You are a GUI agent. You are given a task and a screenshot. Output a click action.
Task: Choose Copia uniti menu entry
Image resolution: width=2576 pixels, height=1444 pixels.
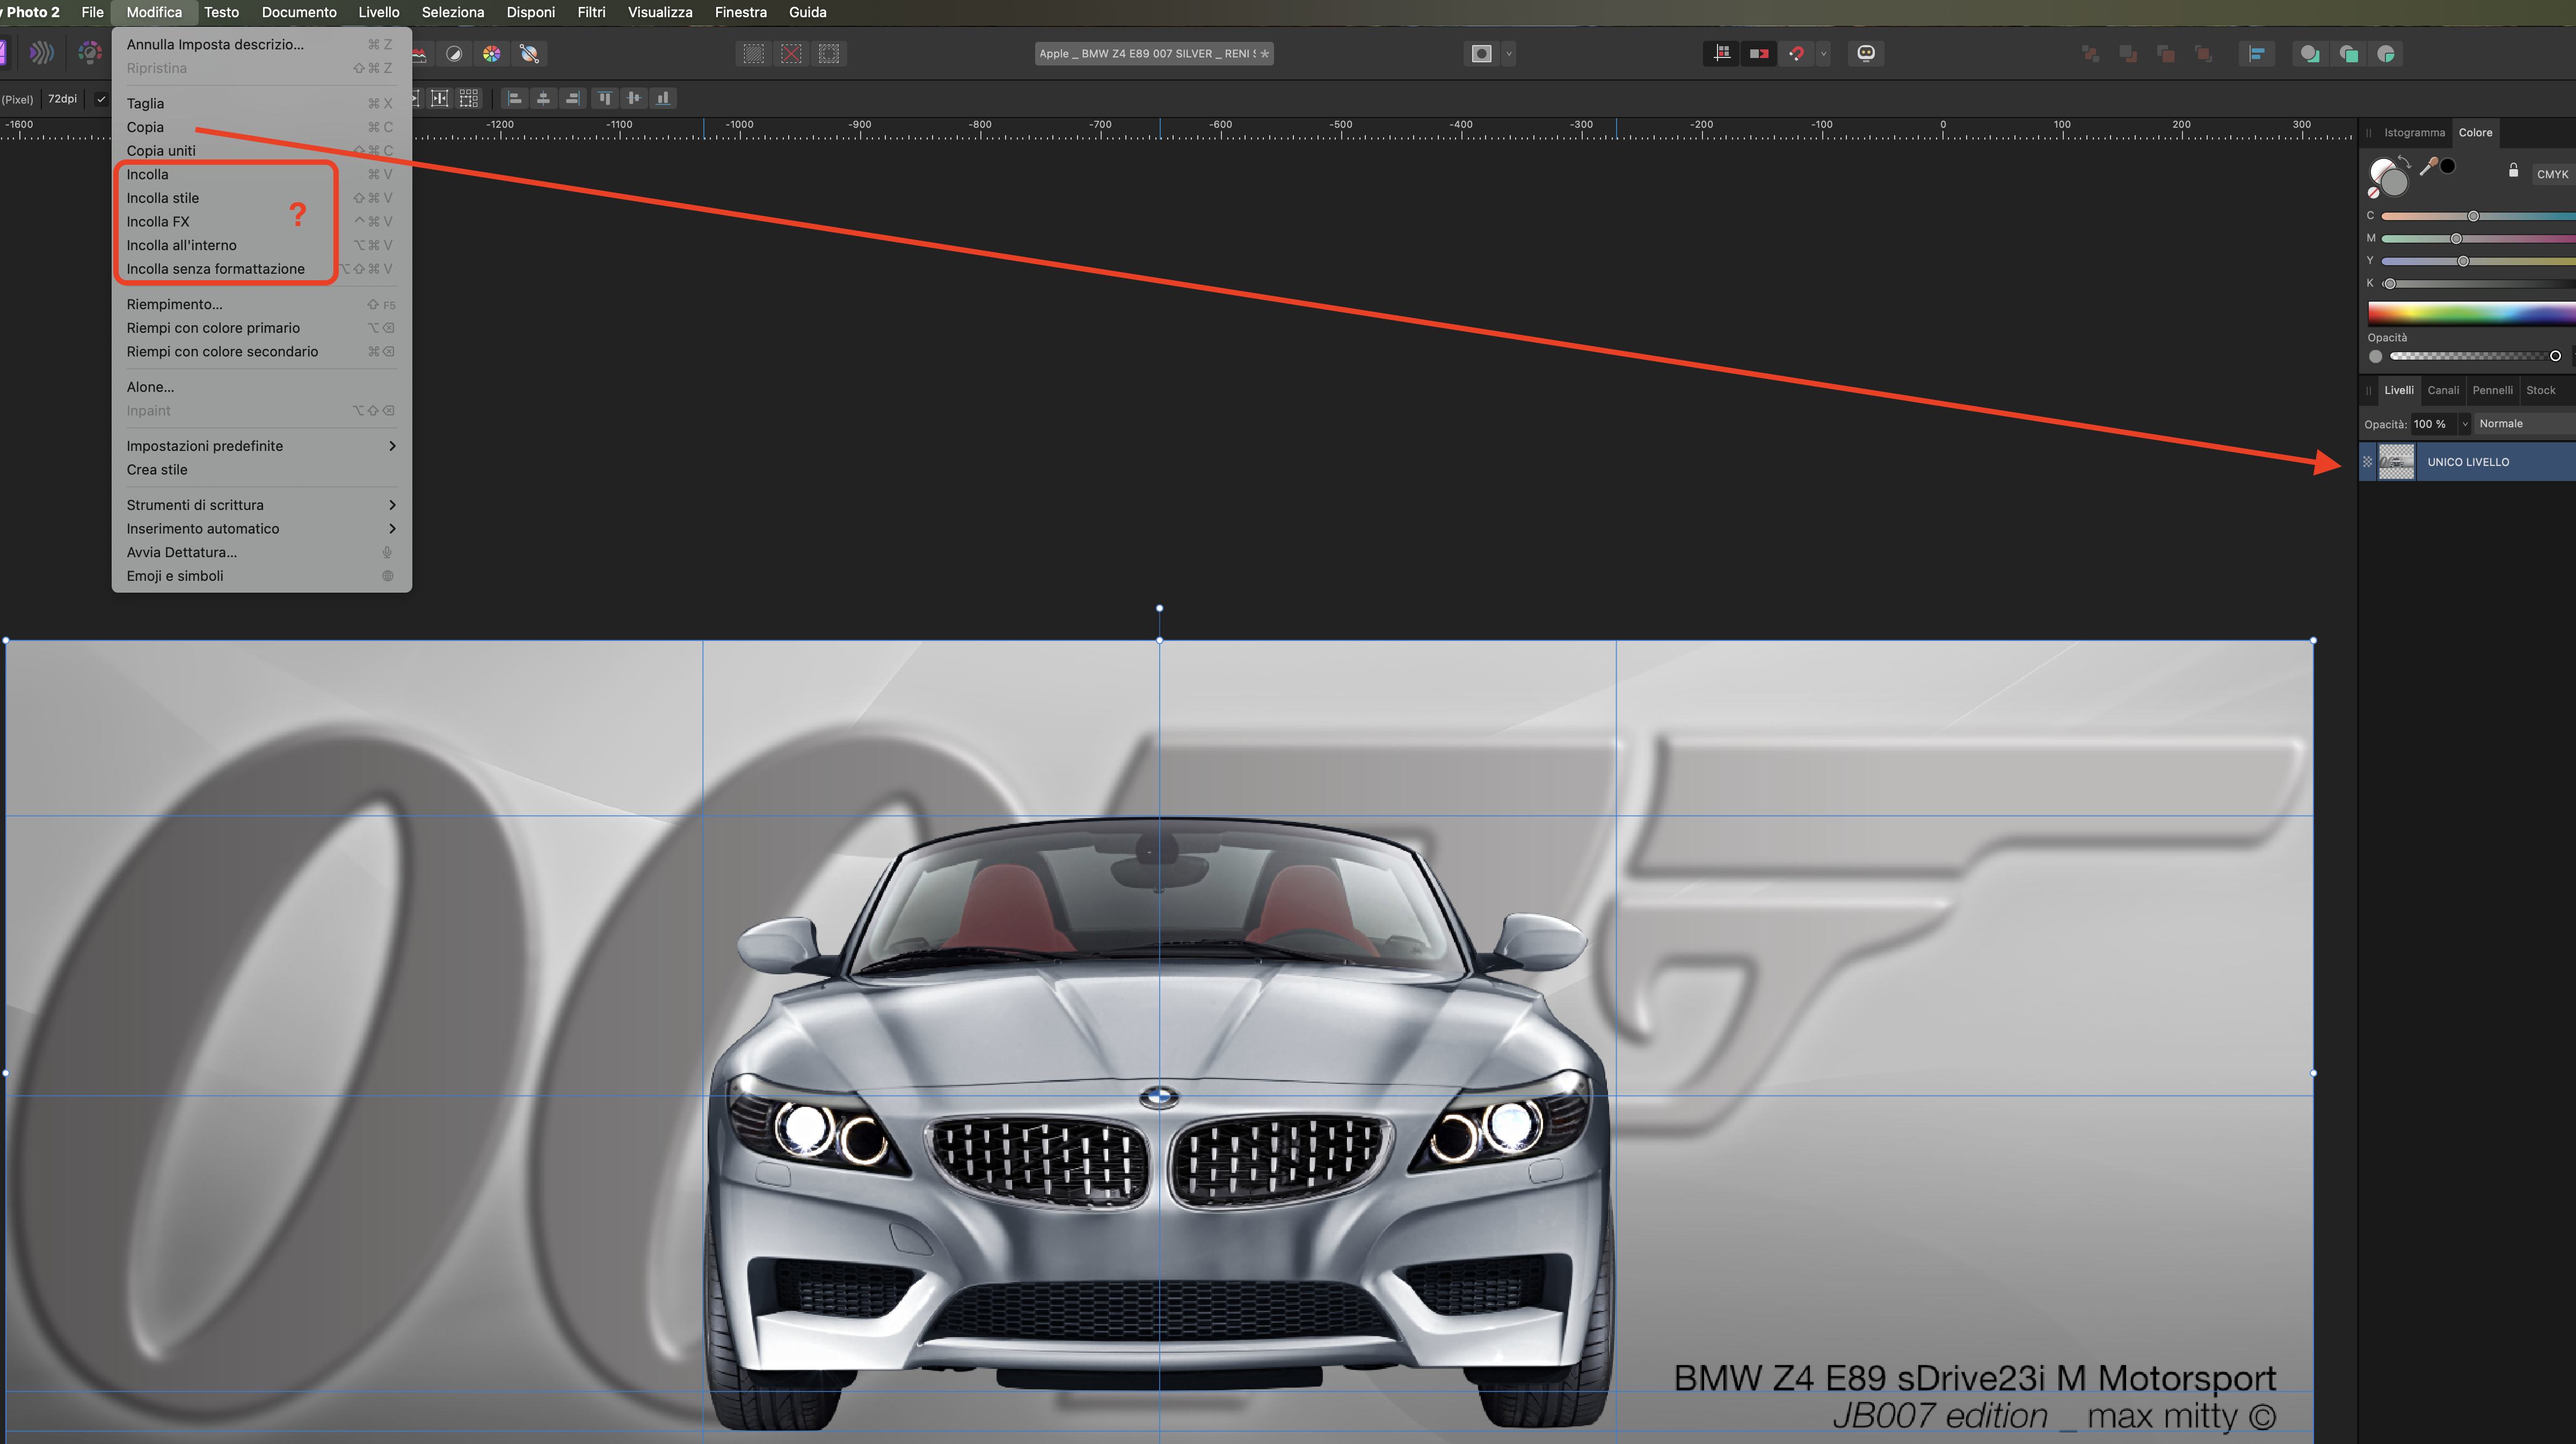(x=261, y=151)
